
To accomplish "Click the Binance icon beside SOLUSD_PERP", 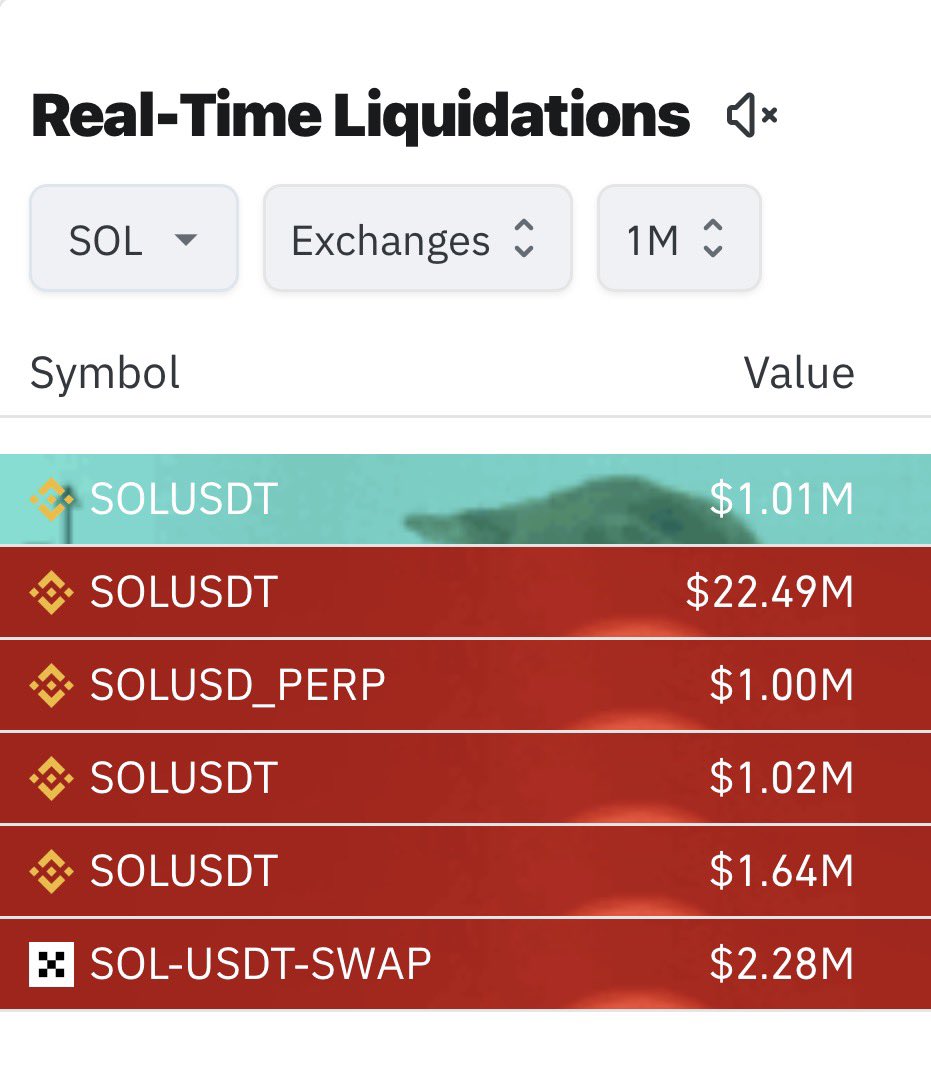I will pos(51,685).
